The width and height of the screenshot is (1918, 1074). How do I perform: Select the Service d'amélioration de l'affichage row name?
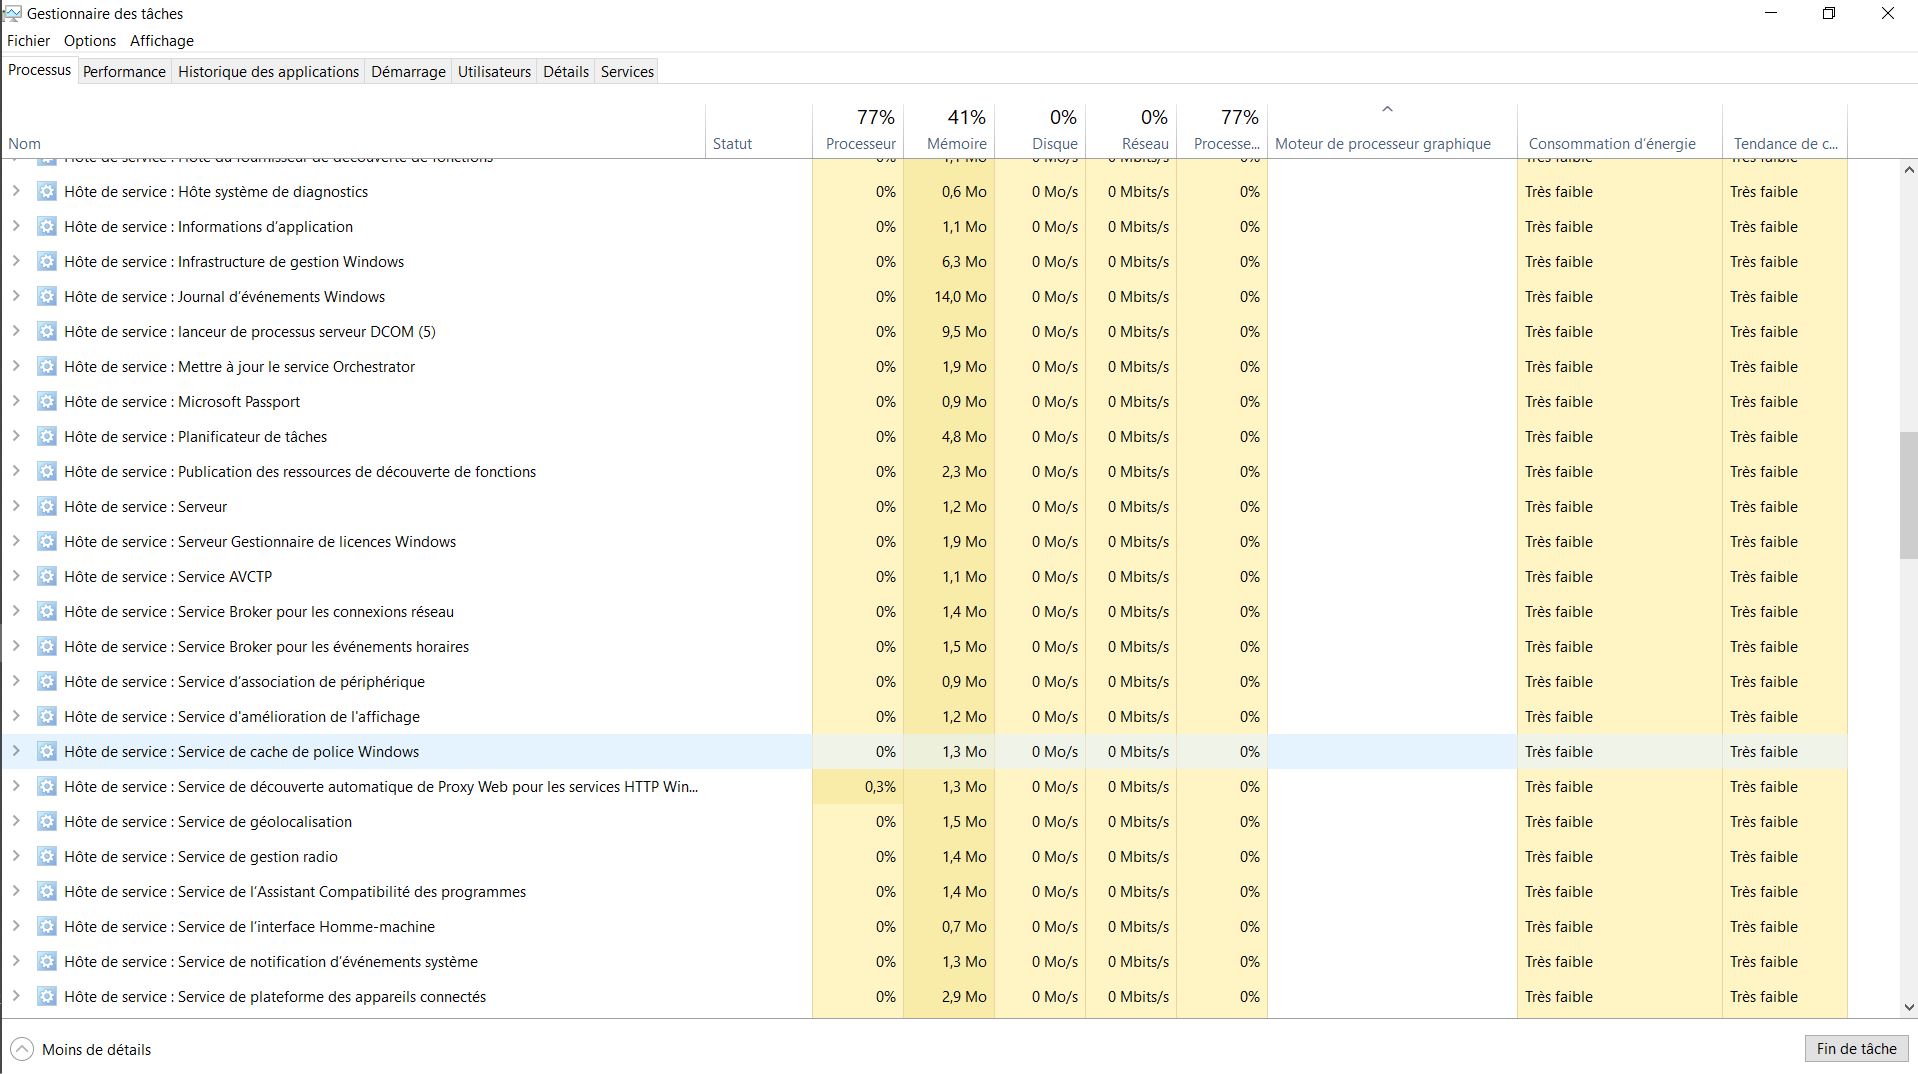pos(242,717)
